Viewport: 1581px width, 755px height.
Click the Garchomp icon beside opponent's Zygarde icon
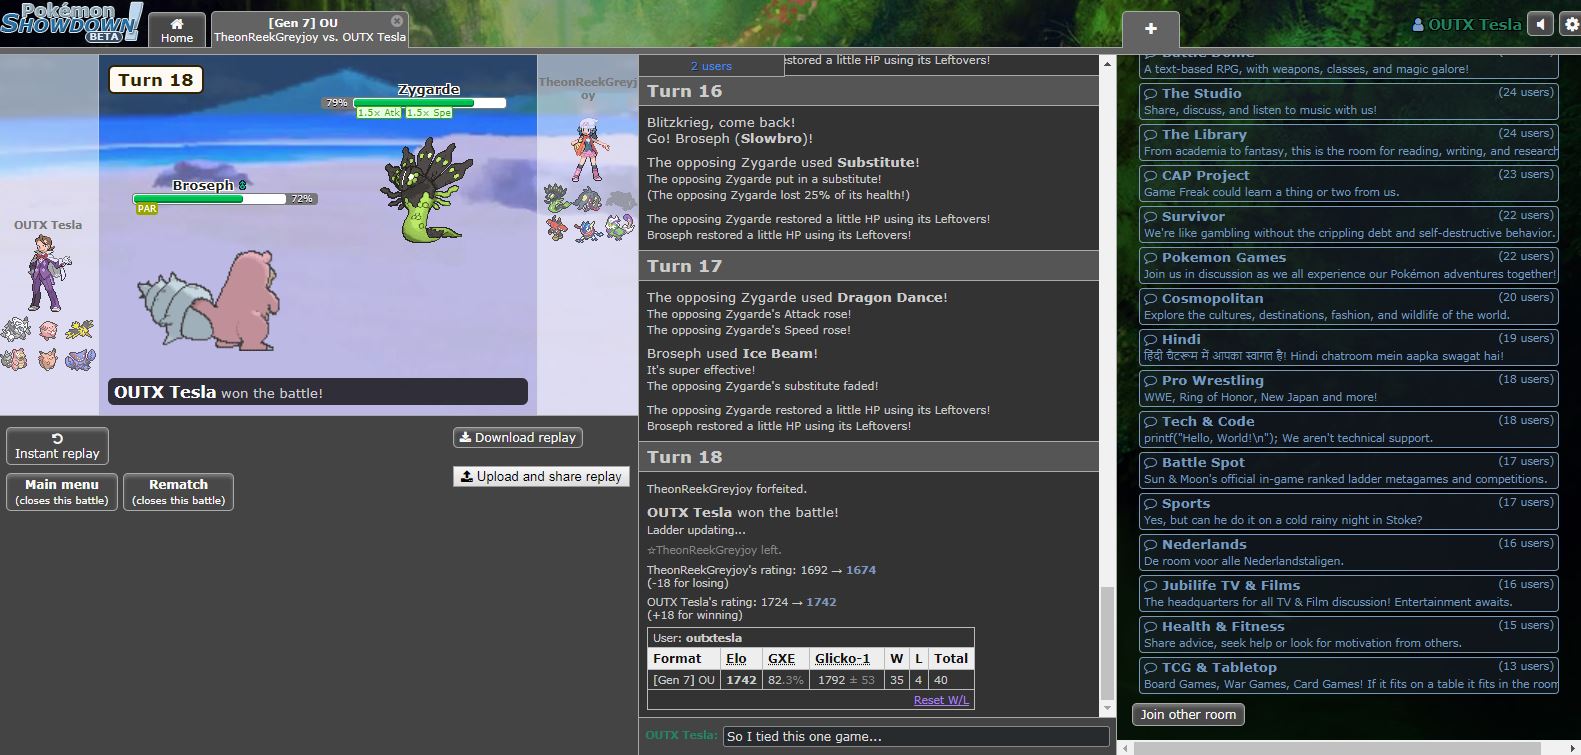tap(588, 200)
